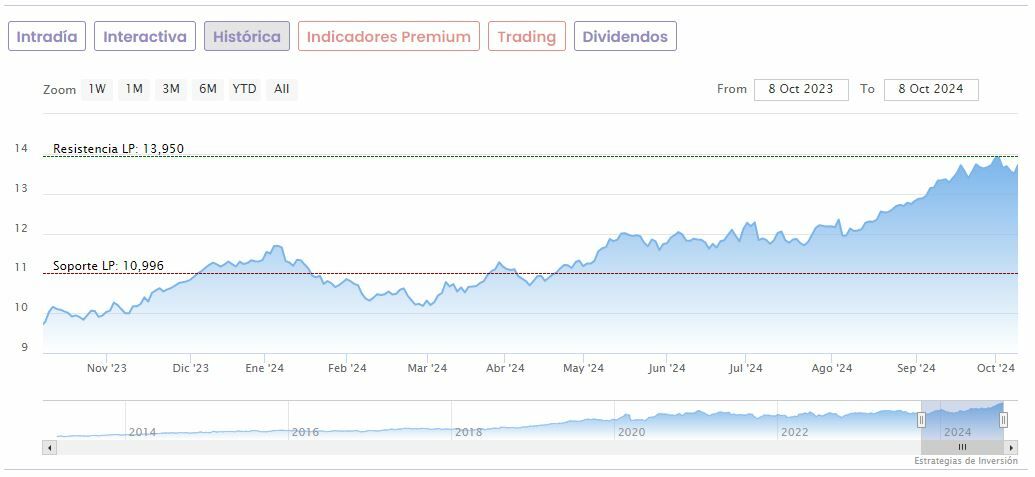Set zoom to 1W
Screen dimensions: 1035x477
[97, 89]
